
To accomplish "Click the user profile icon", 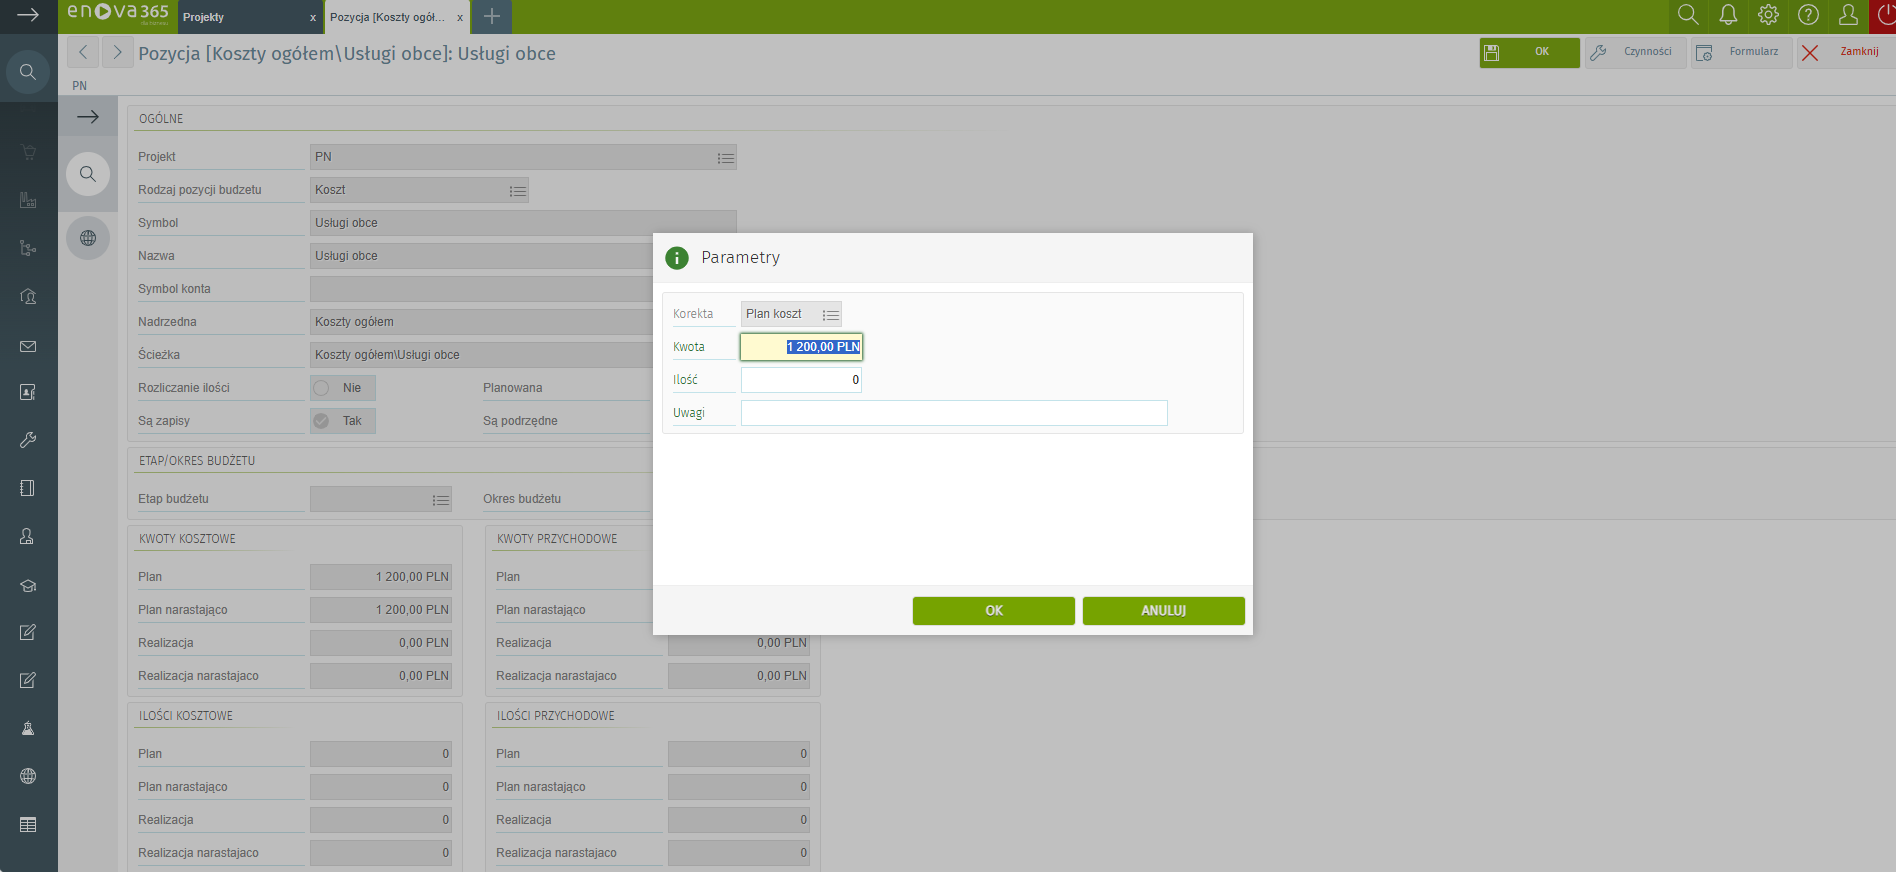I will [x=1848, y=15].
